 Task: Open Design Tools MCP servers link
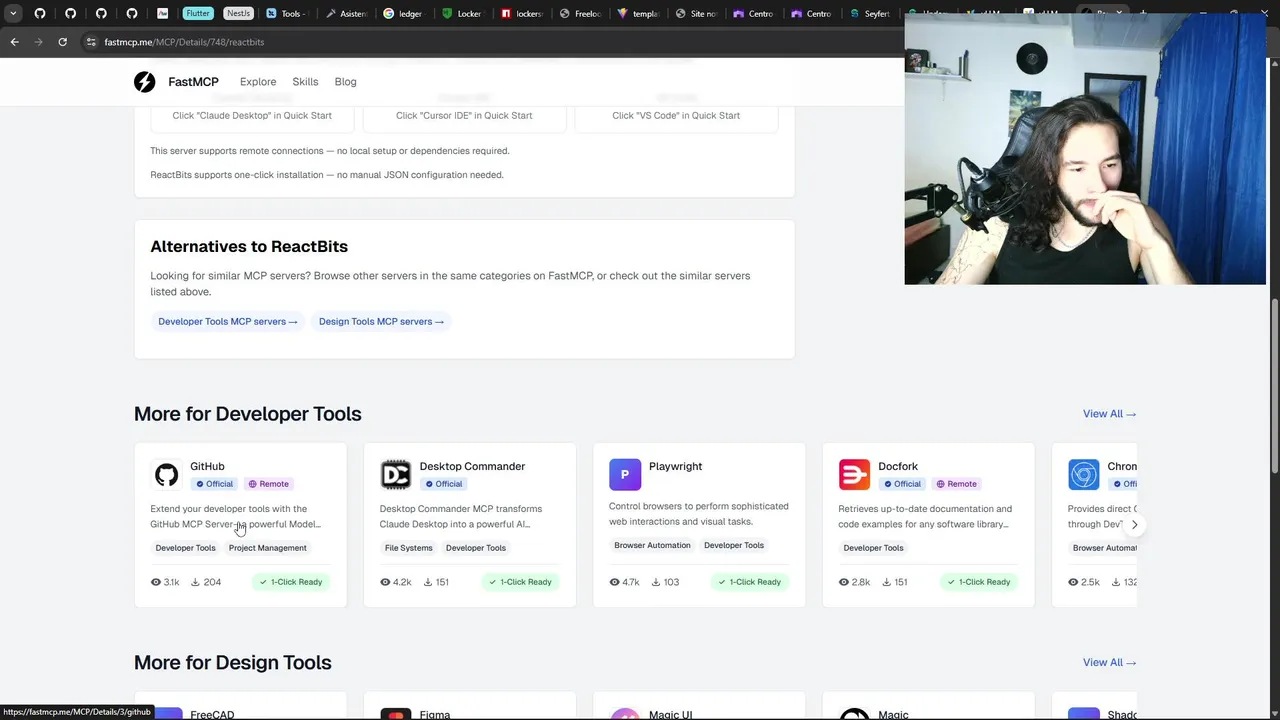pyautogui.click(x=381, y=322)
